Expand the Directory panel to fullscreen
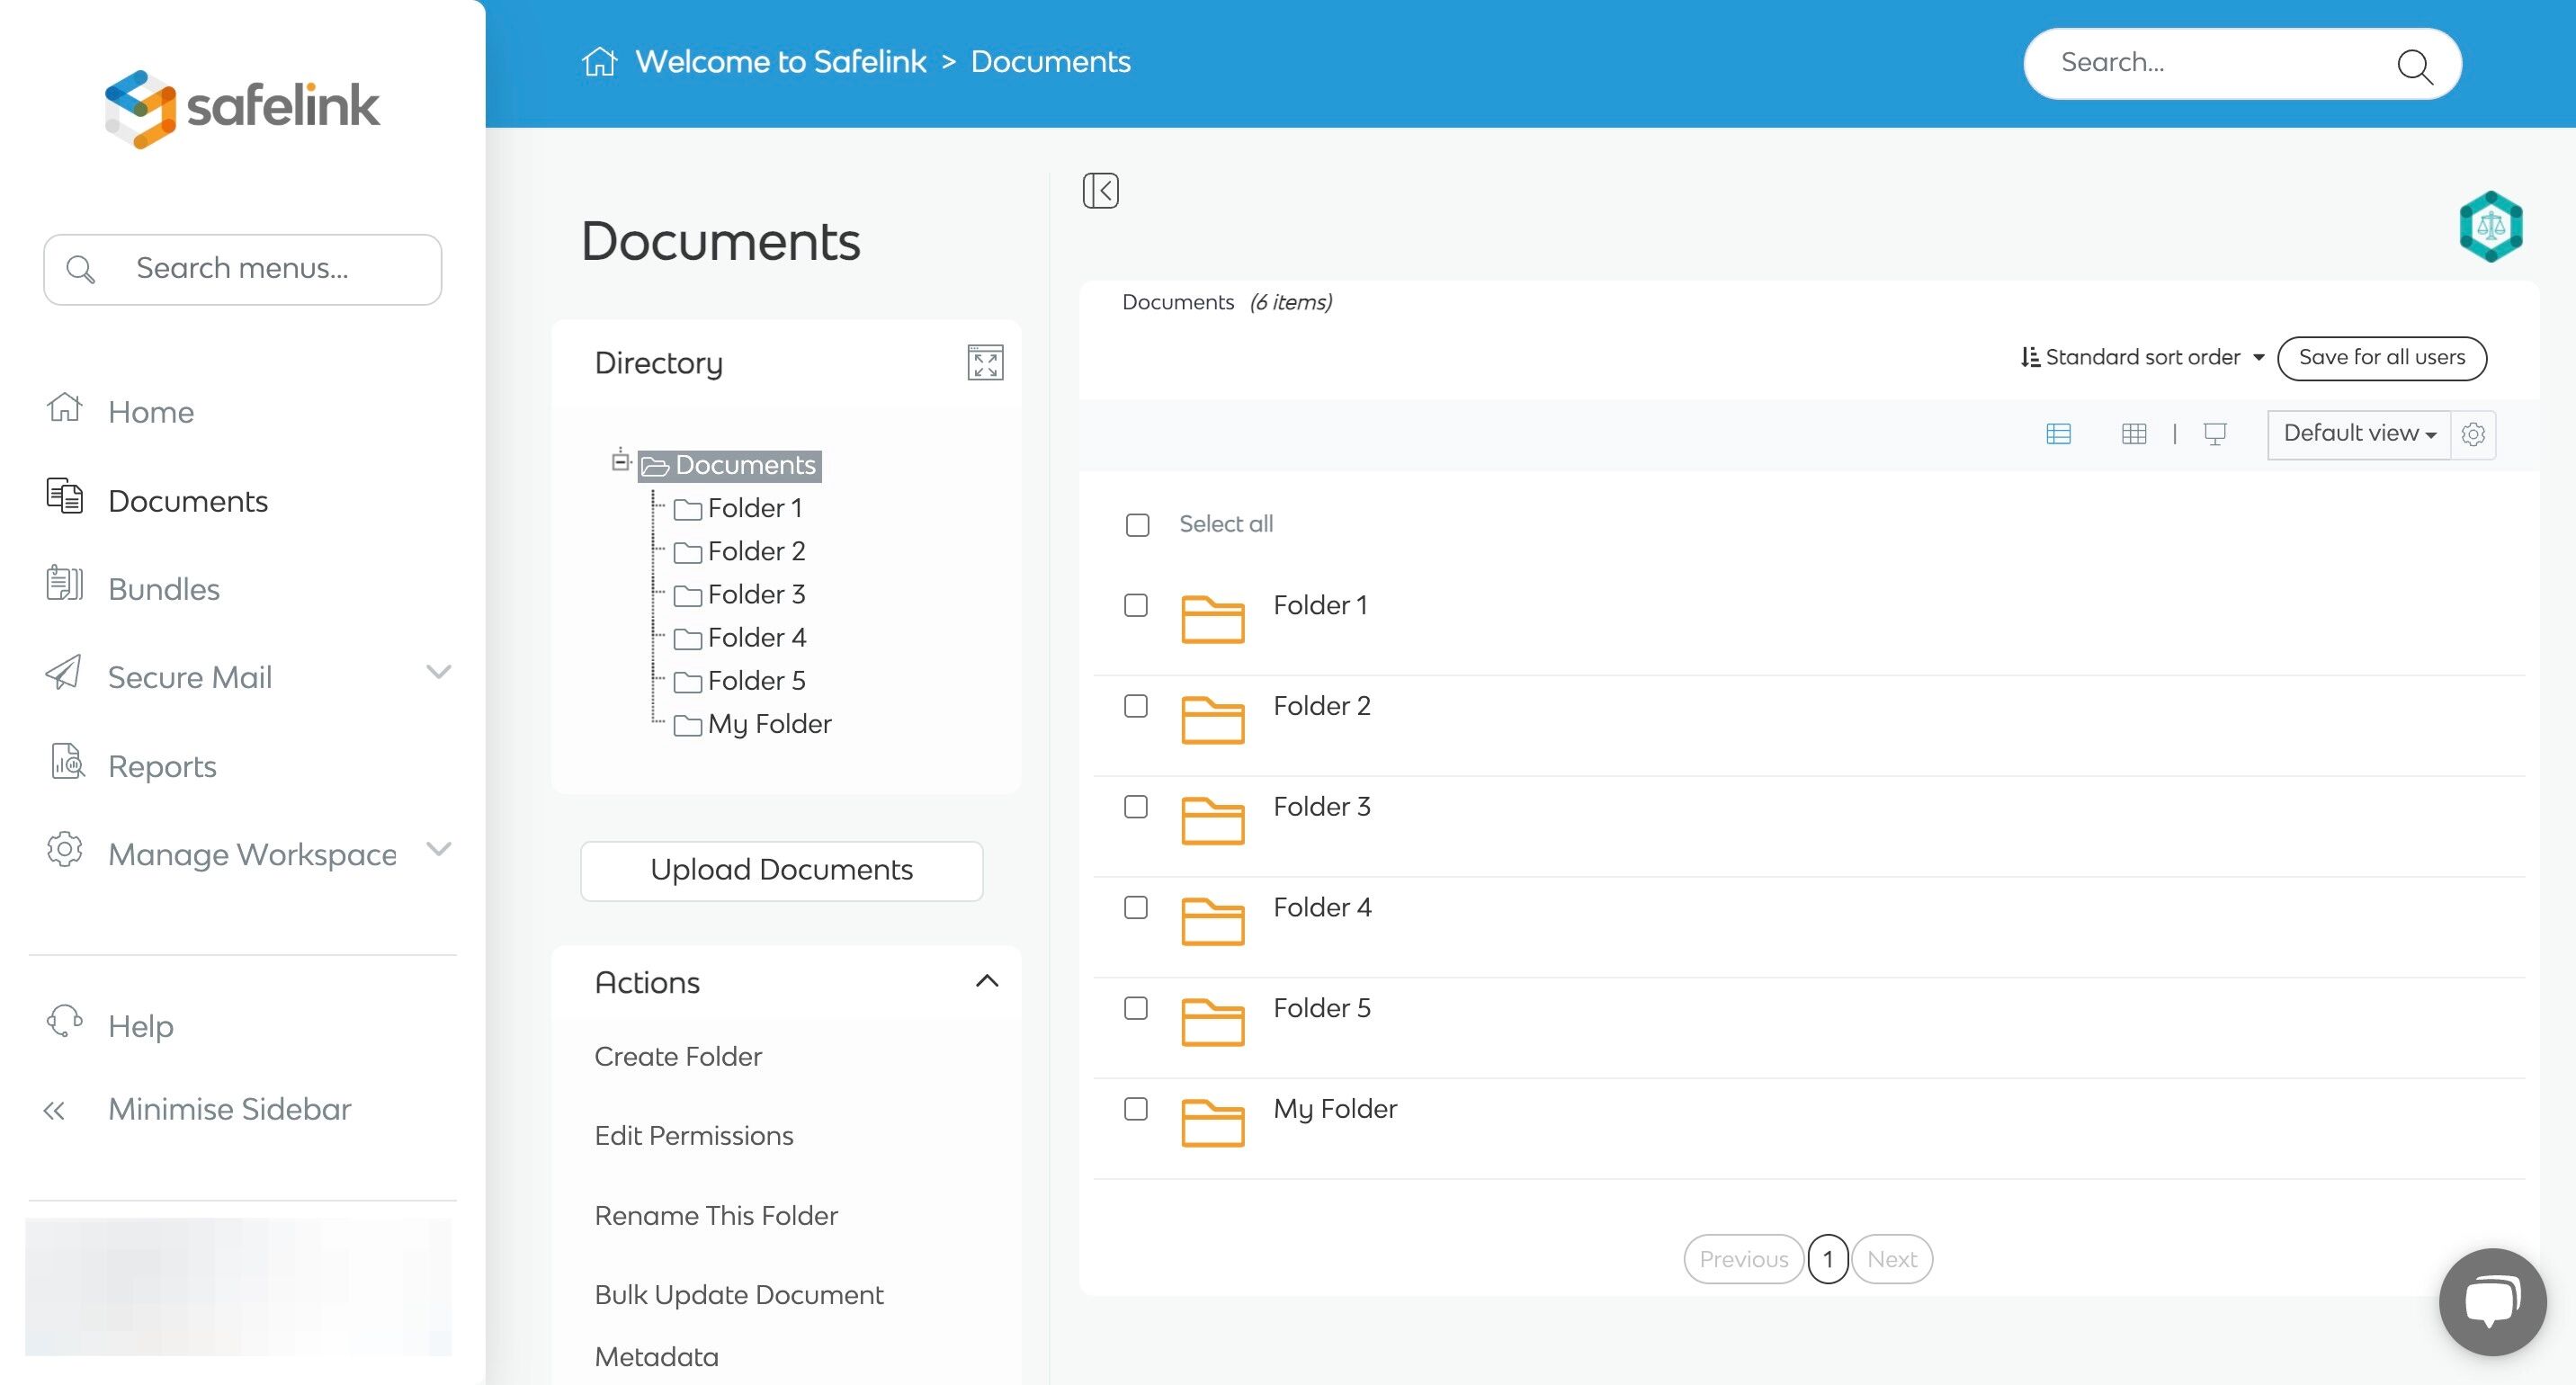Screen dimensions: 2576x1385 click(985, 362)
